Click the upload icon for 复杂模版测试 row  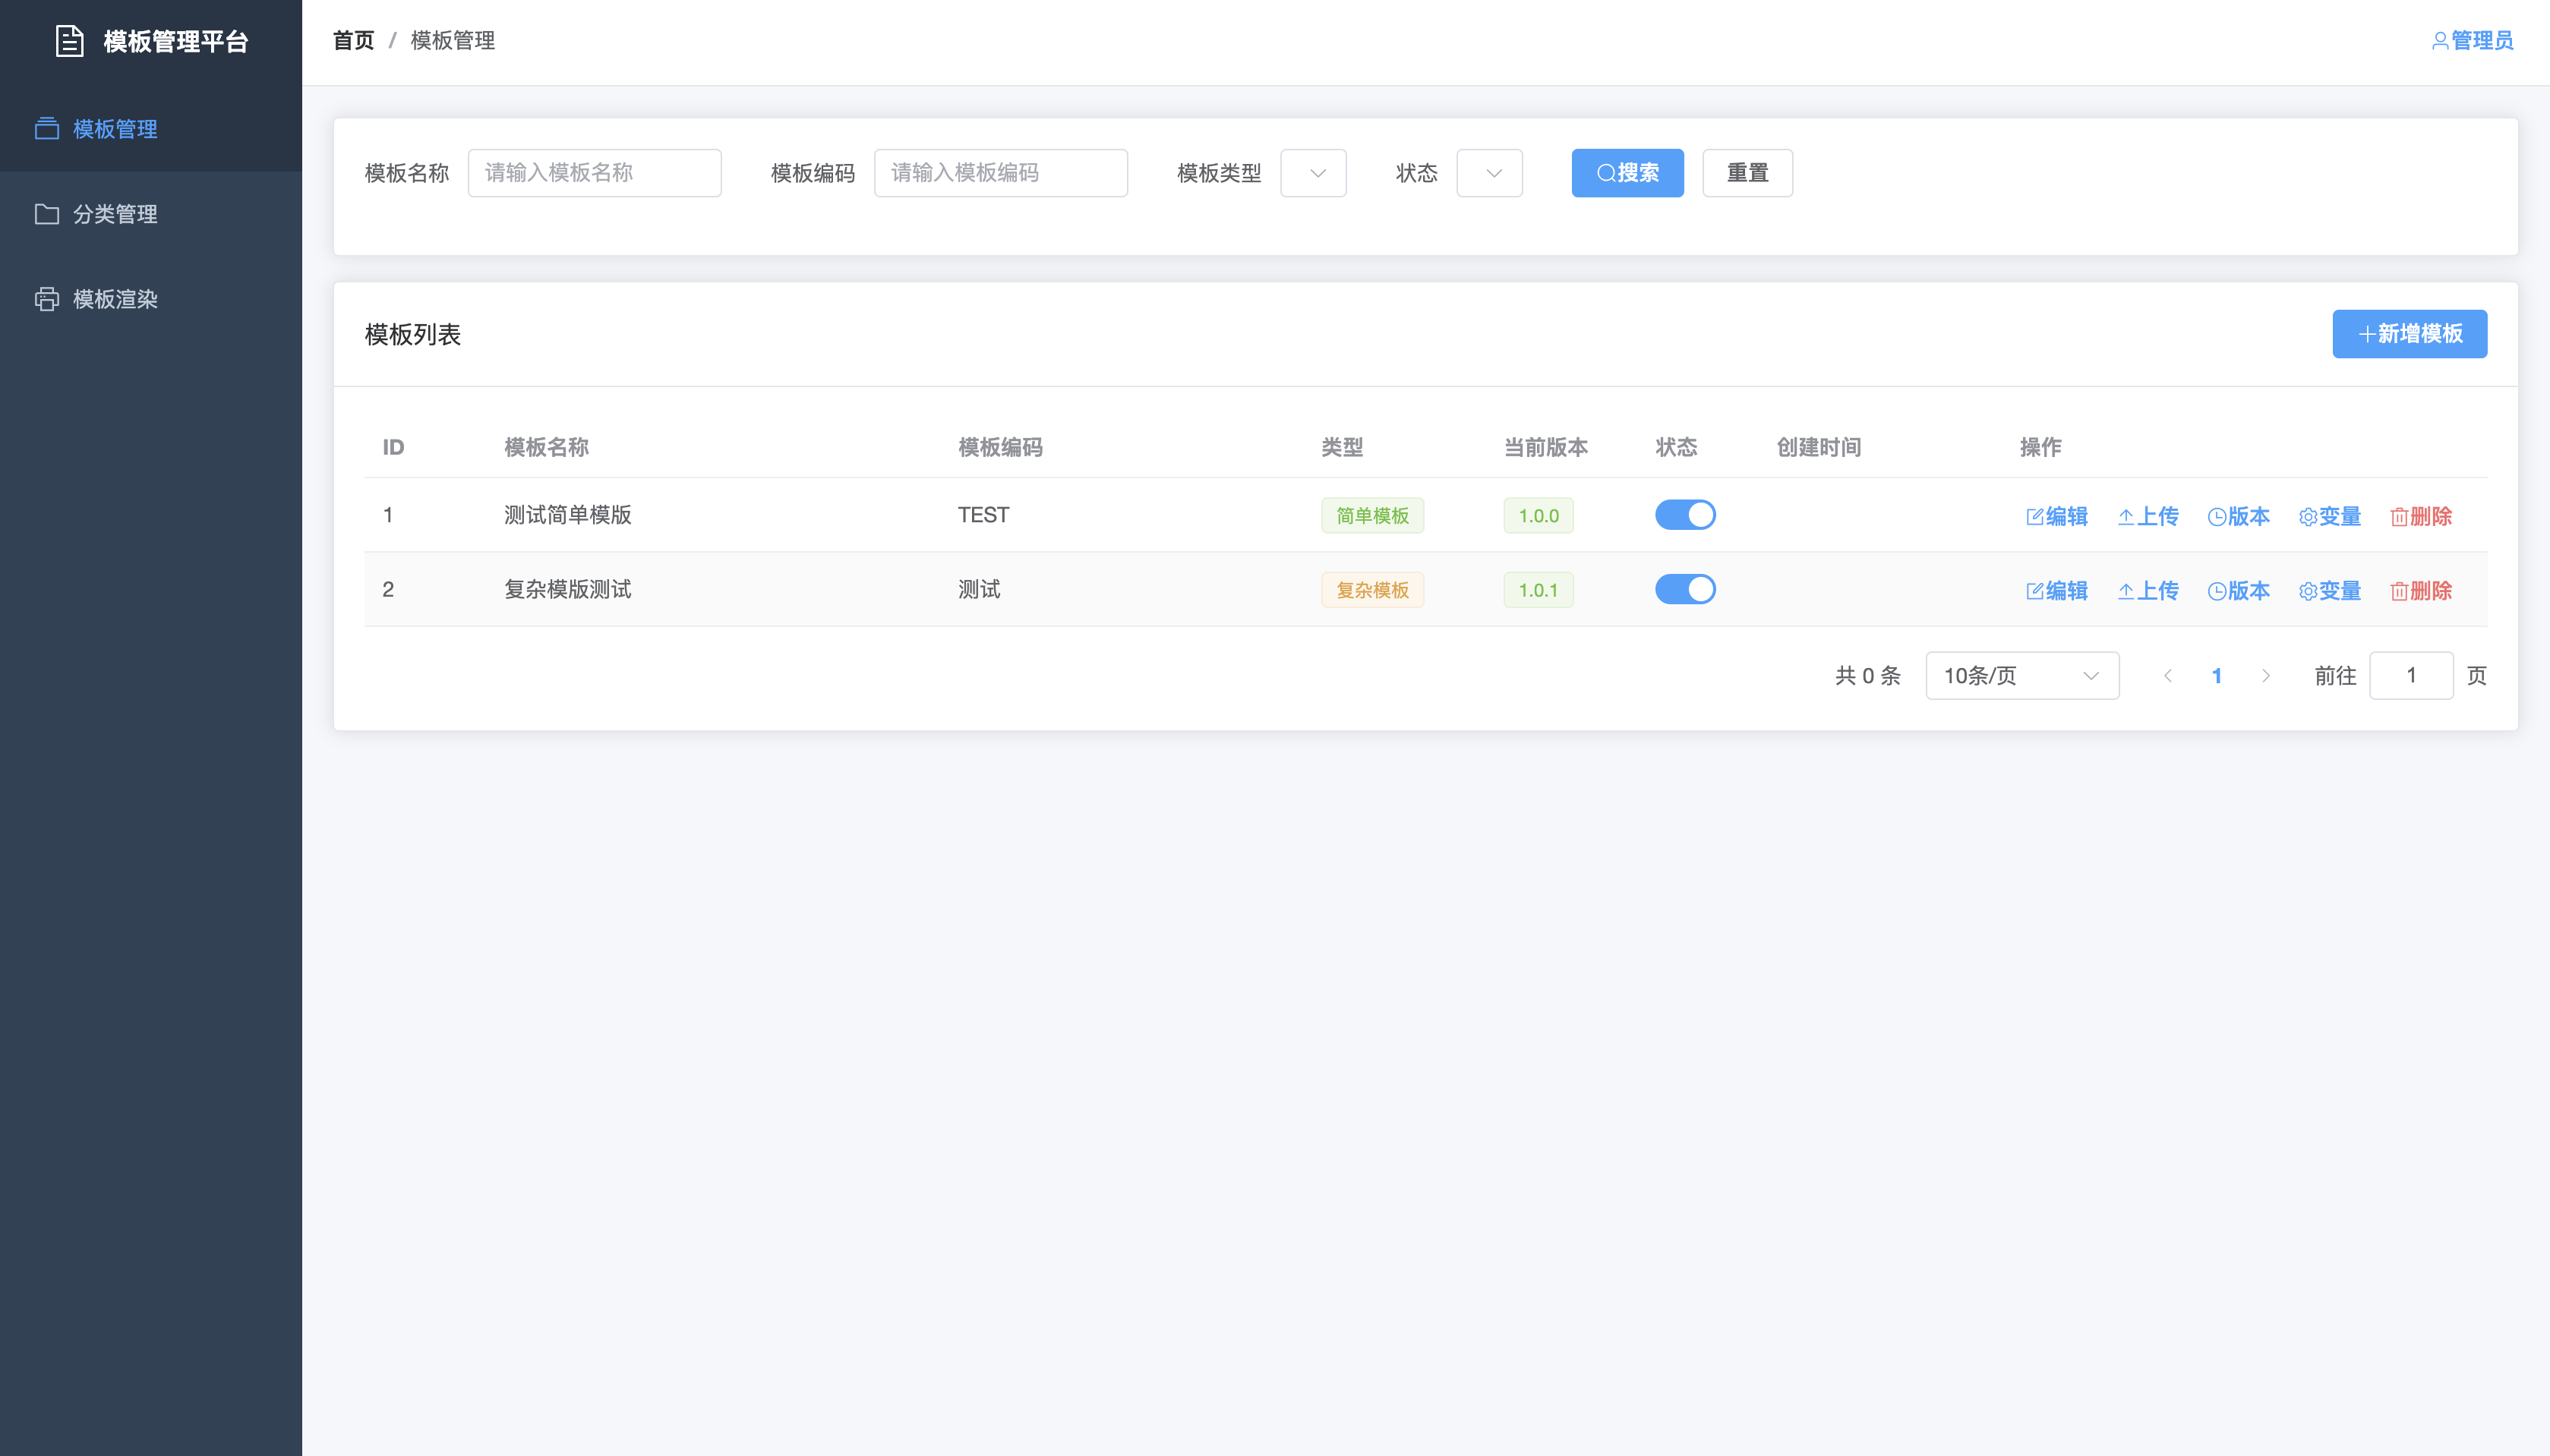[2126, 591]
